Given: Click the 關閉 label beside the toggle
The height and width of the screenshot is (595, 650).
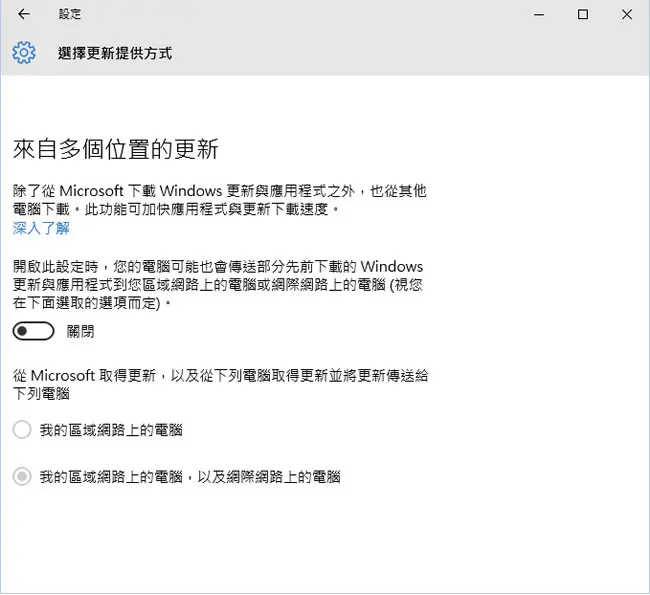Looking at the screenshot, I should [80, 331].
